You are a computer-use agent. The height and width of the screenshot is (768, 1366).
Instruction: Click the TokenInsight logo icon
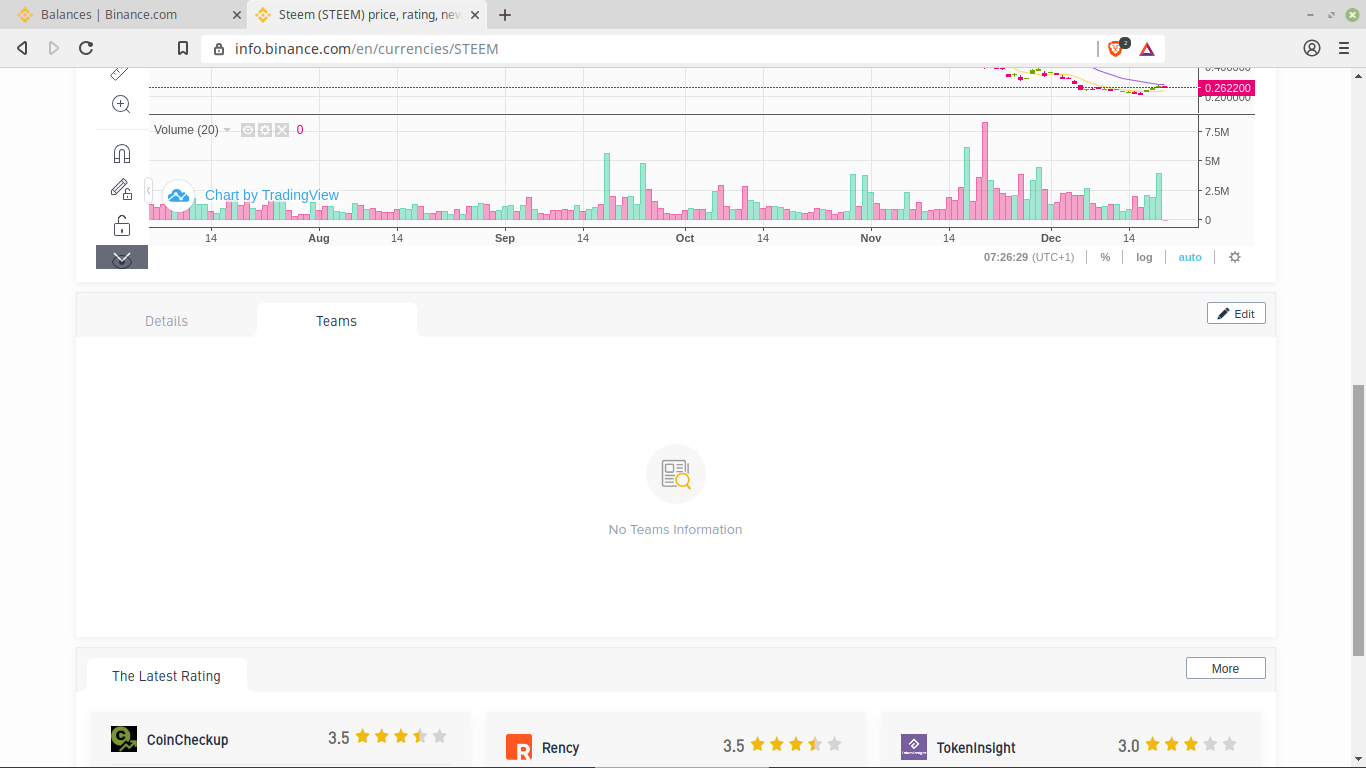(914, 747)
